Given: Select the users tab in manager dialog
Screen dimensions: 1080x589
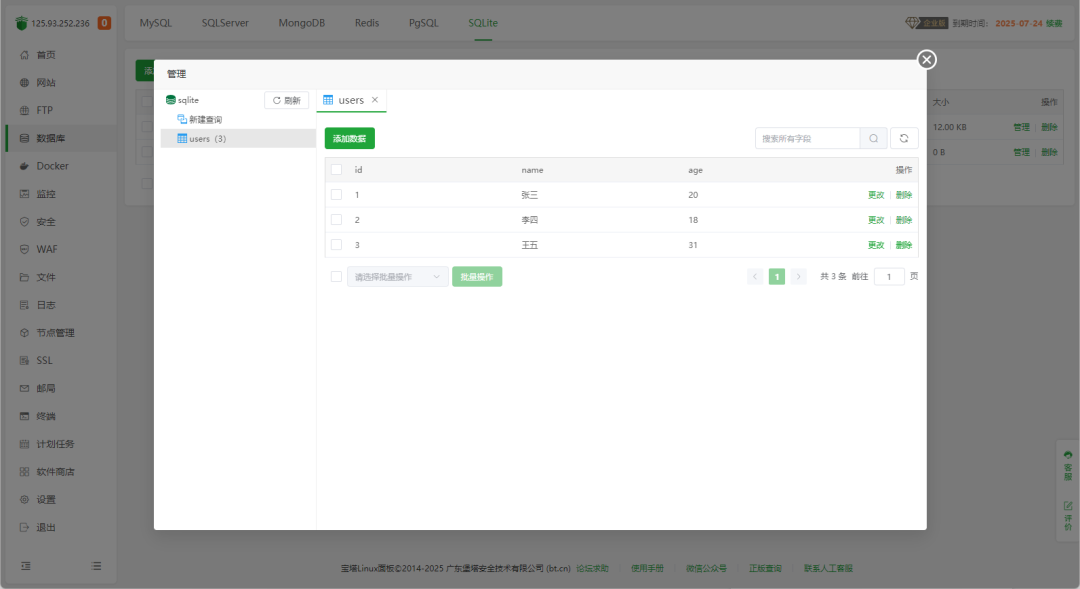Looking at the screenshot, I should tap(351, 101).
